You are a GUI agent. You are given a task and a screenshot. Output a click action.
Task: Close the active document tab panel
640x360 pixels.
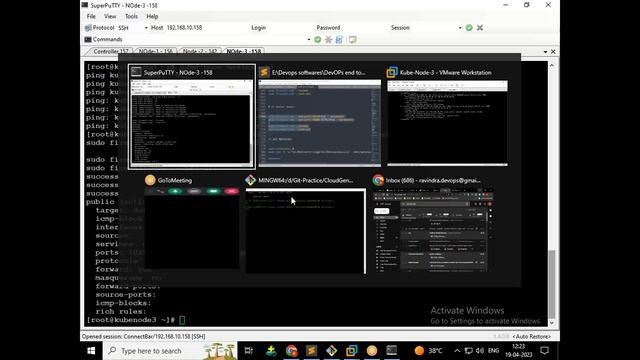point(553,52)
